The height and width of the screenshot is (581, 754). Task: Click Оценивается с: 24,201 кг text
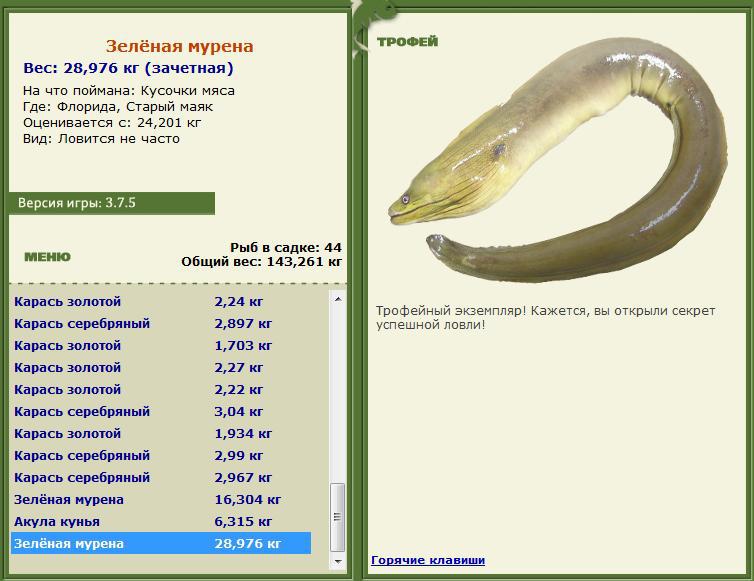click(112, 123)
